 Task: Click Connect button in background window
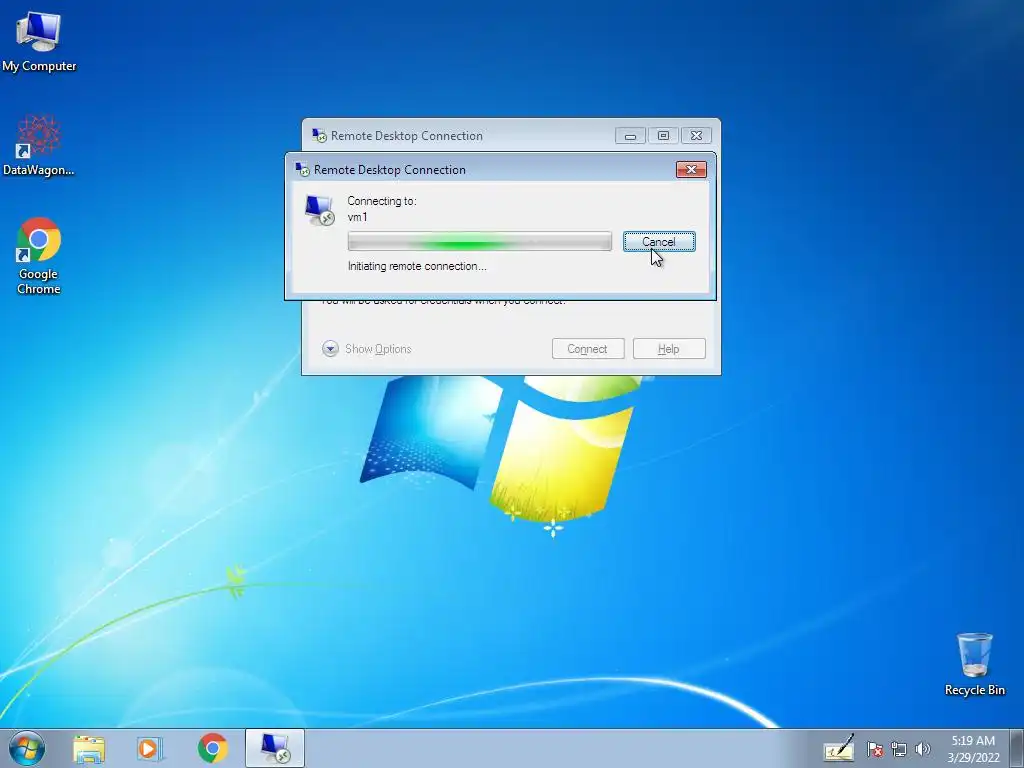(588, 349)
